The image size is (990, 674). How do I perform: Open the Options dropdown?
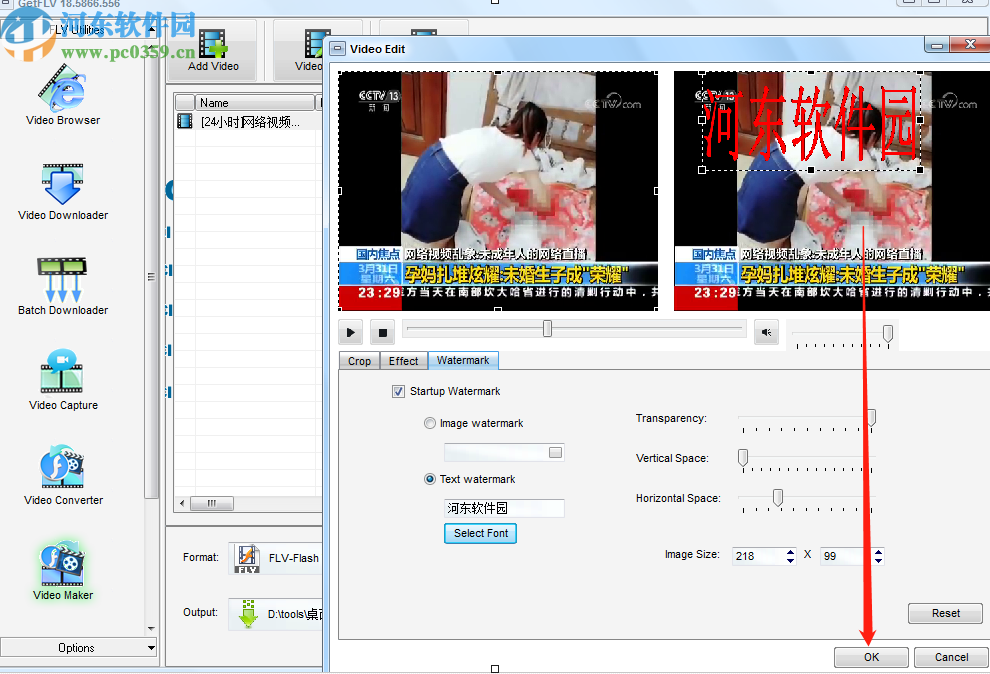click(x=79, y=647)
